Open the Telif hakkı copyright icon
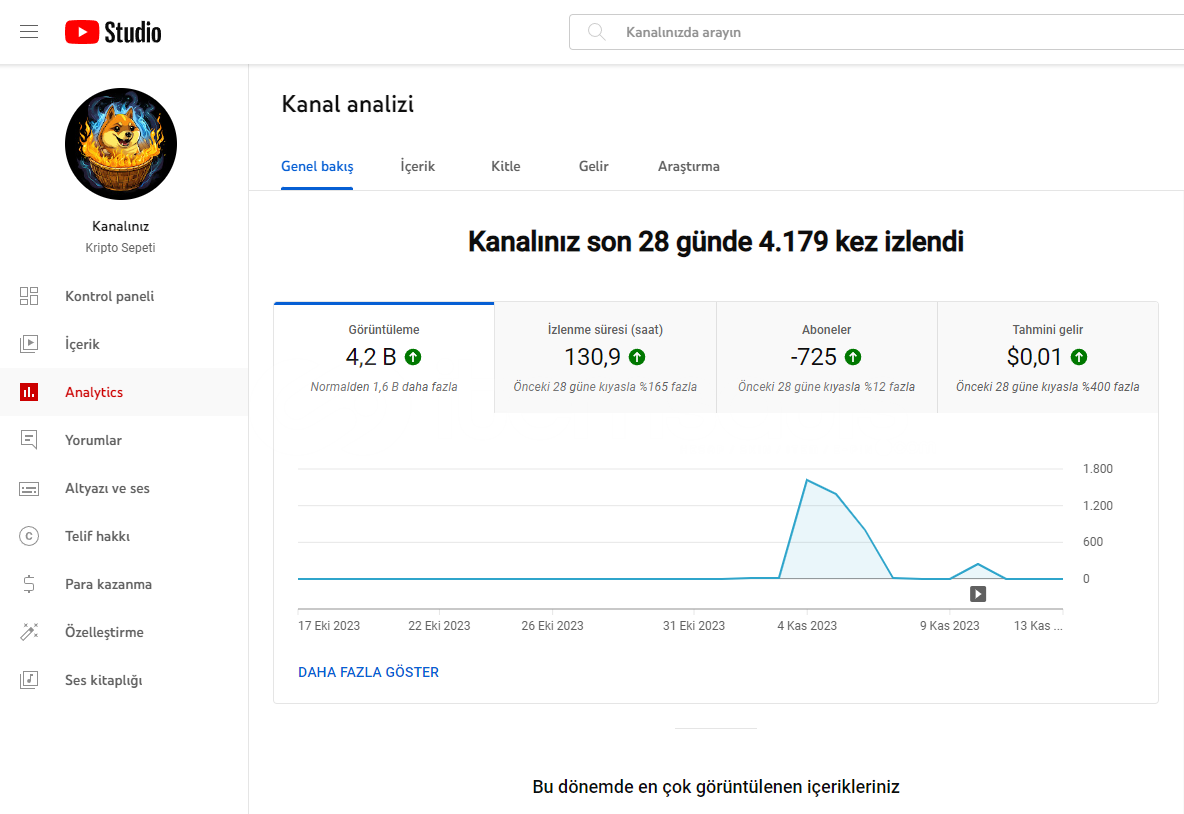1184x814 pixels. coord(29,536)
